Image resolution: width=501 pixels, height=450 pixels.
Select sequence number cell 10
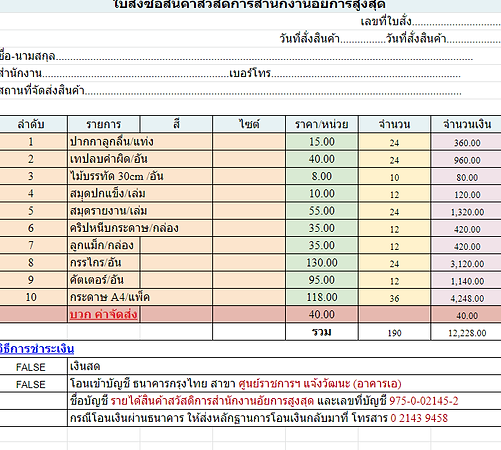[33, 297]
